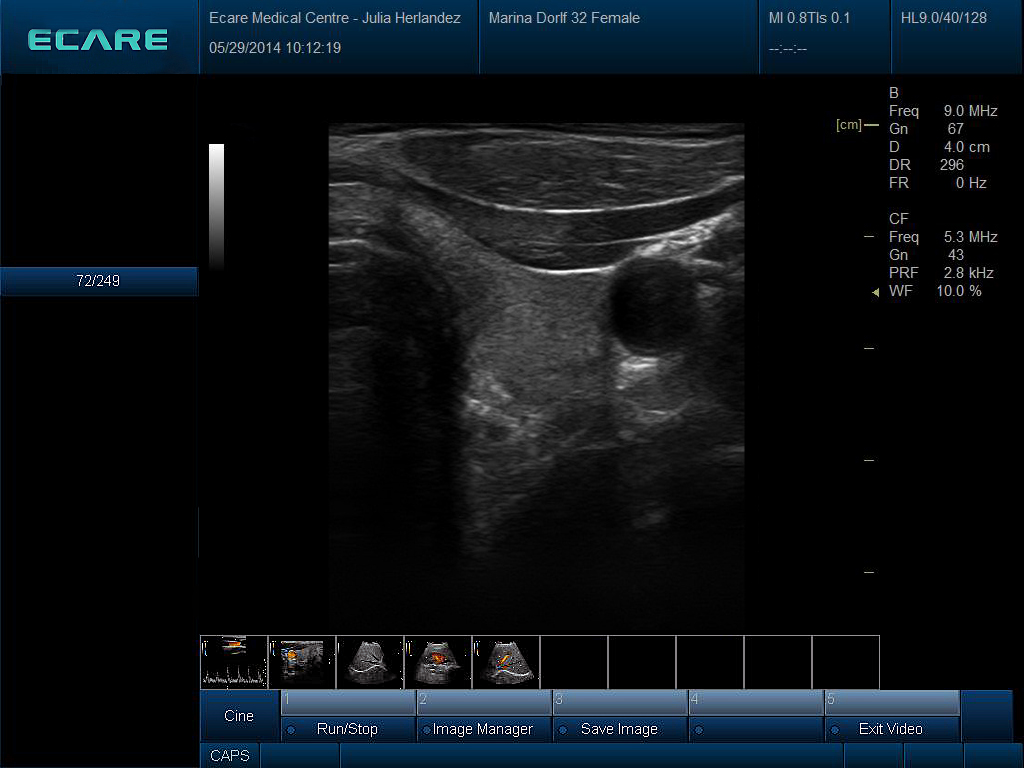Click the ECARE logo
This screenshot has height=768, width=1024.
click(x=98, y=40)
